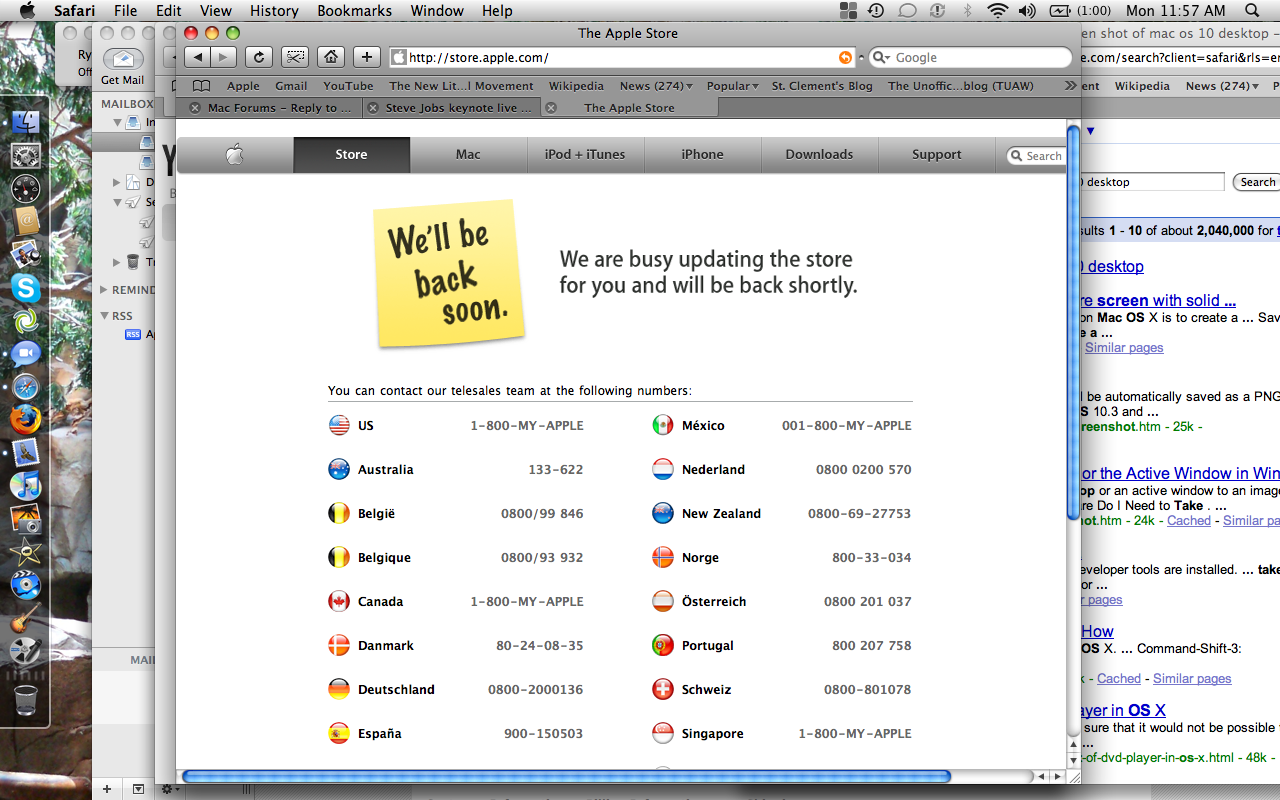Screen dimensions: 1280x800
Task: Go back with Safari's back arrow
Action: coord(199,57)
